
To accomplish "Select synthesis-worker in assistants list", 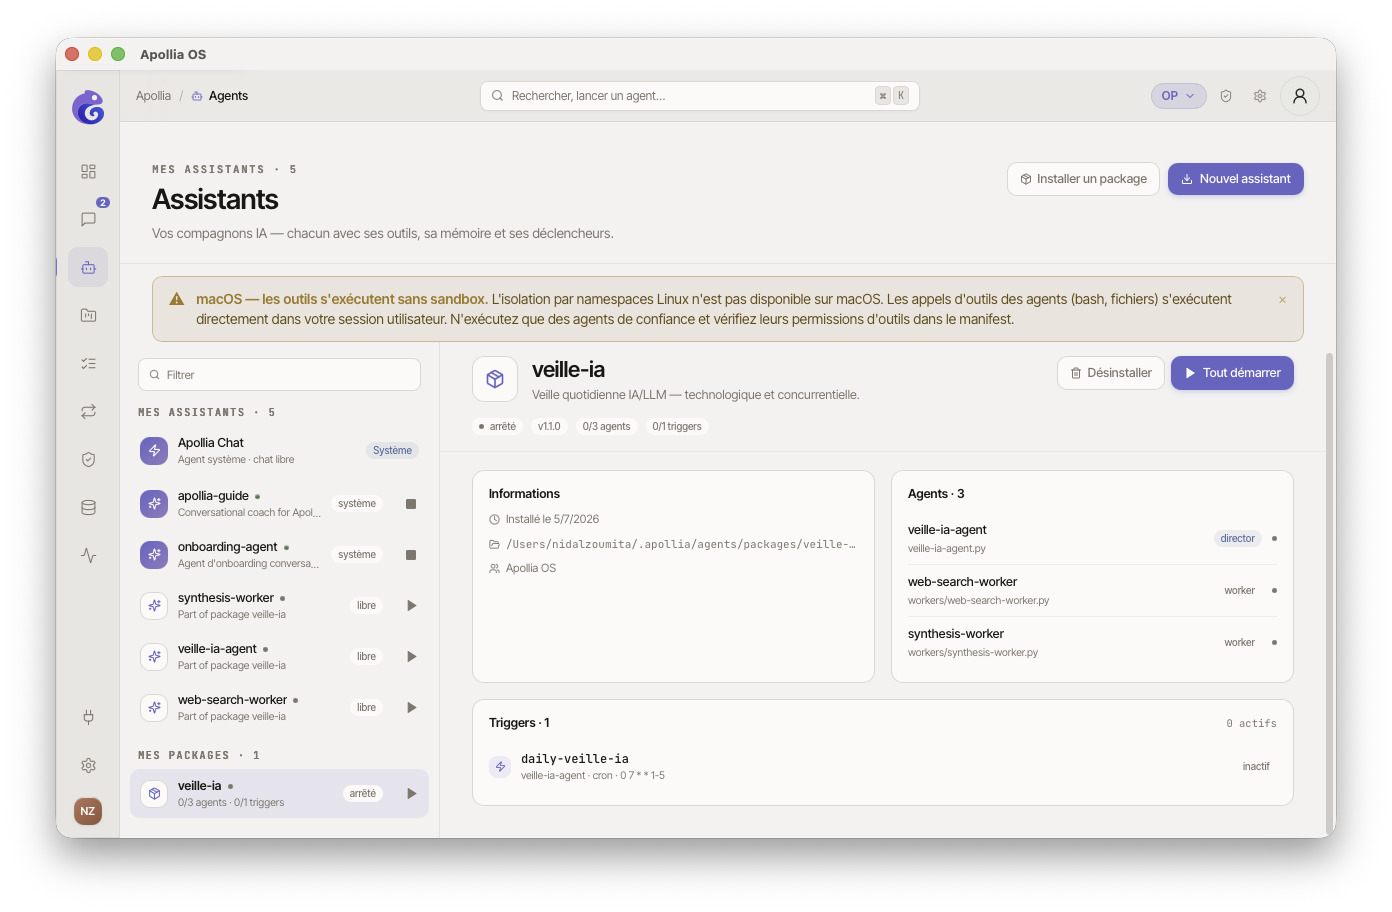I will pos(279,606).
